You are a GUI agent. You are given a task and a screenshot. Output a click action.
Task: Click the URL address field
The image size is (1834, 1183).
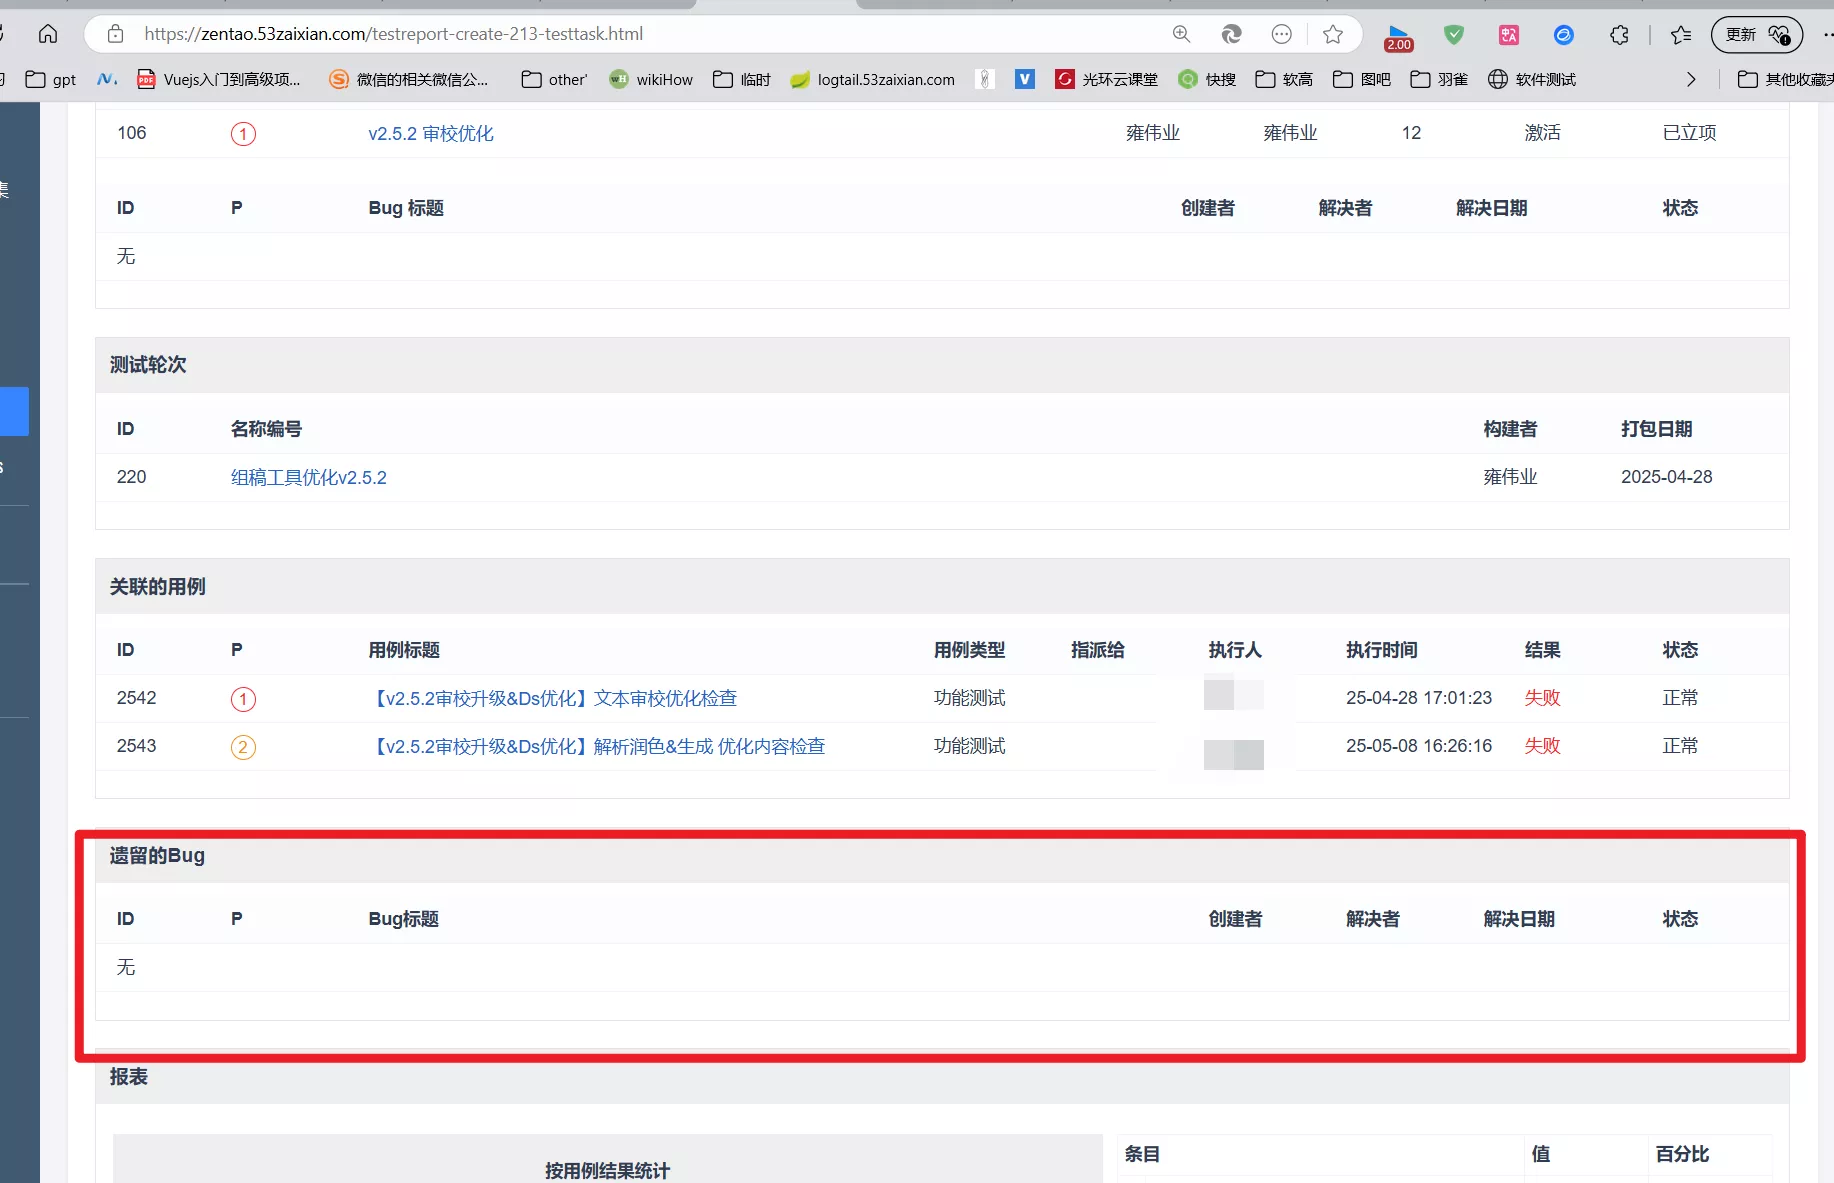tap(650, 34)
